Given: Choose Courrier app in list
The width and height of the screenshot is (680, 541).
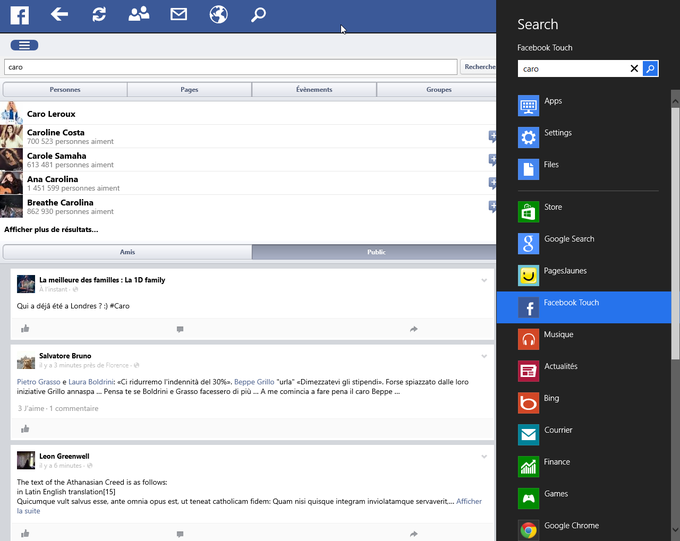Looking at the screenshot, I should click(584, 435).
